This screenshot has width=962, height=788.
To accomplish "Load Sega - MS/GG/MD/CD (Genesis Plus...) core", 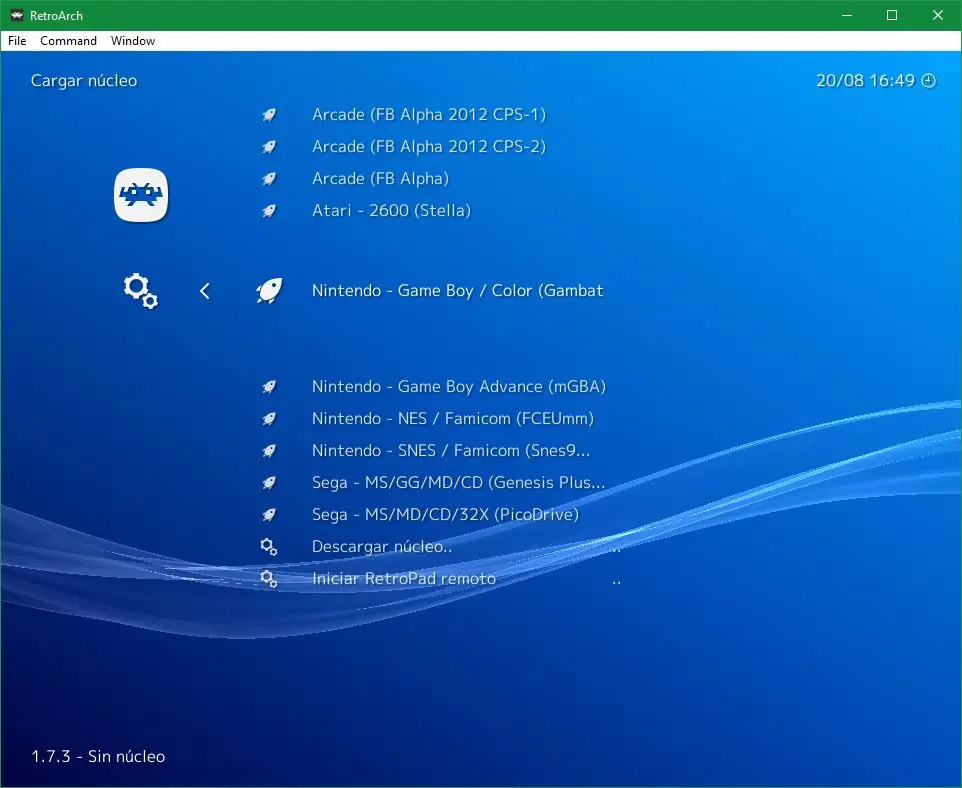I will click(458, 482).
